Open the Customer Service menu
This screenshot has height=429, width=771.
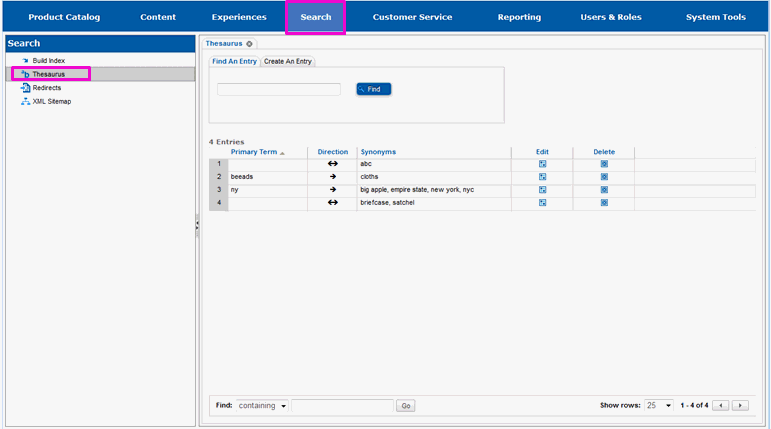coord(412,17)
